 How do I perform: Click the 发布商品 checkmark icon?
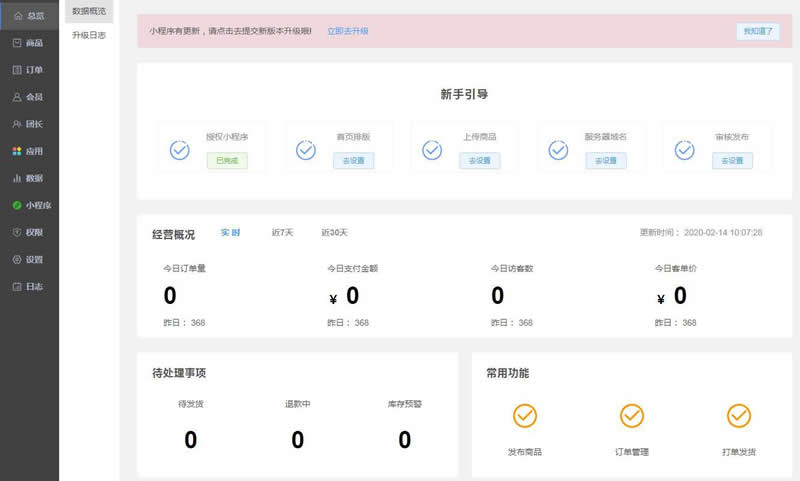525,415
